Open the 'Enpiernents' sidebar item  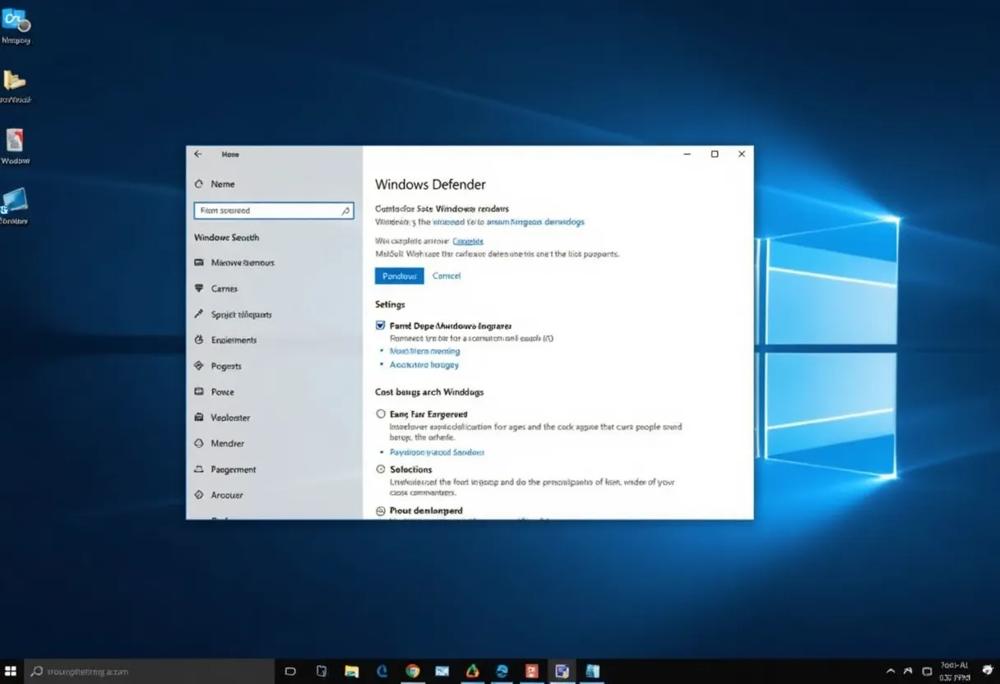225,340
